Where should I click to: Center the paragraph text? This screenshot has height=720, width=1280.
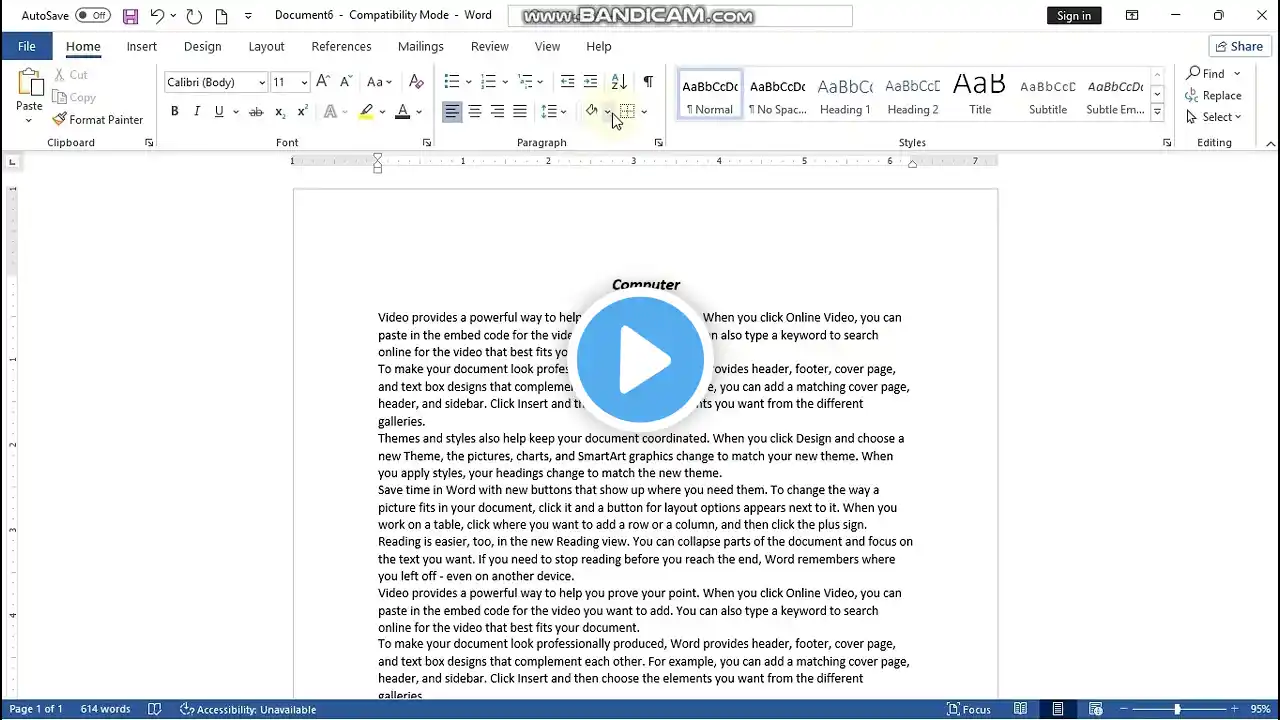(x=475, y=111)
